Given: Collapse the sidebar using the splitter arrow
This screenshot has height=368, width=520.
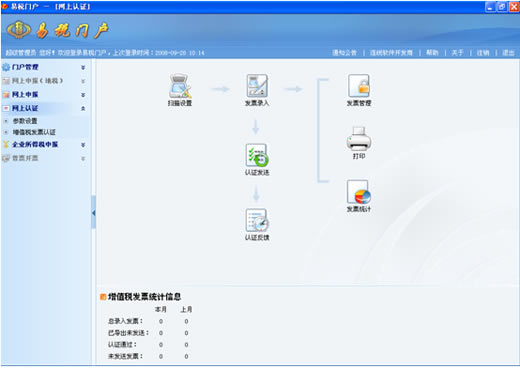Looking at the screenshot, I should [x=93, y=213].
